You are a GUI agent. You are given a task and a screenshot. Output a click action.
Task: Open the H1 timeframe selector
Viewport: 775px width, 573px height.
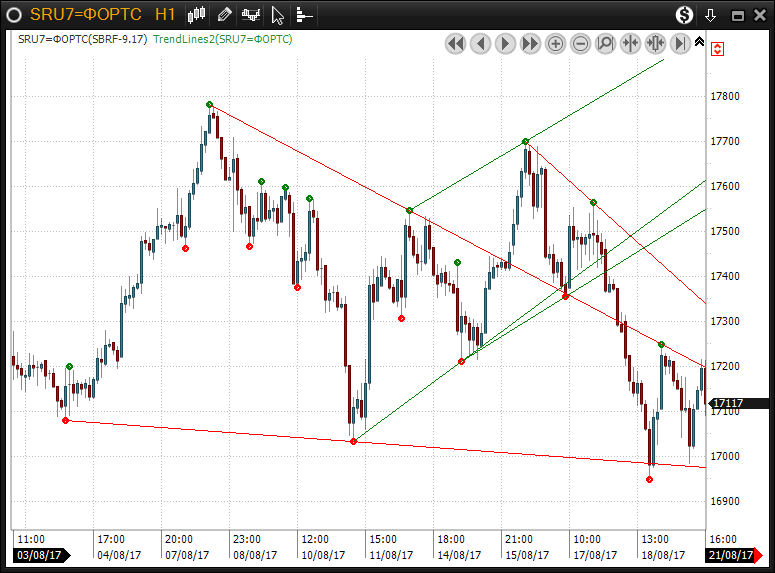pyautogui.click(x=165, y=15)
